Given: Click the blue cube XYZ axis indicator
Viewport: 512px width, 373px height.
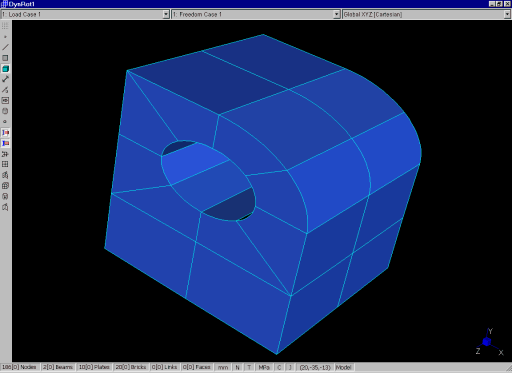Looking at the screenshot, I should [487, 342].
